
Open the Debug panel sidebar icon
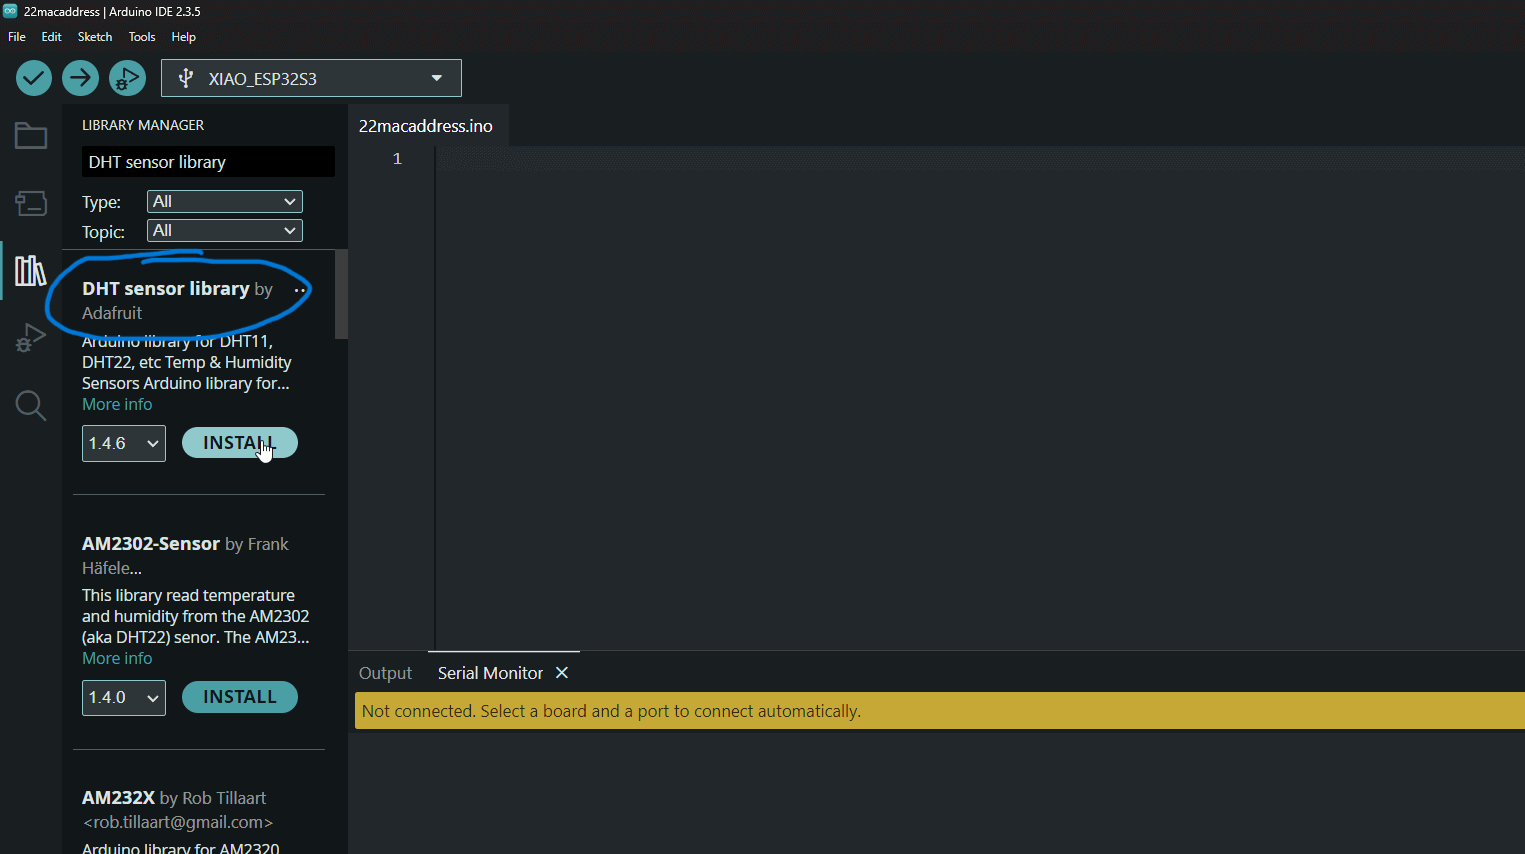tap(31, 338)
